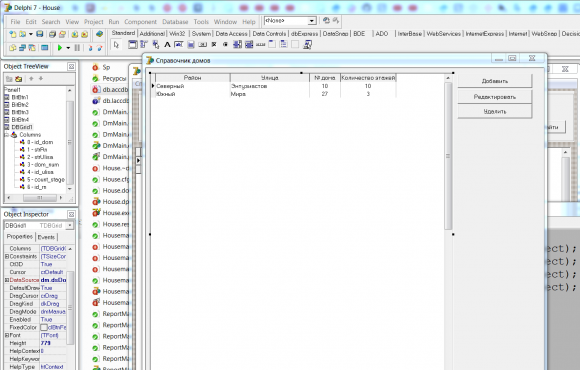580x370 pixels.
Task: Switch to the Data Controls palette tab
Action: 269,34
